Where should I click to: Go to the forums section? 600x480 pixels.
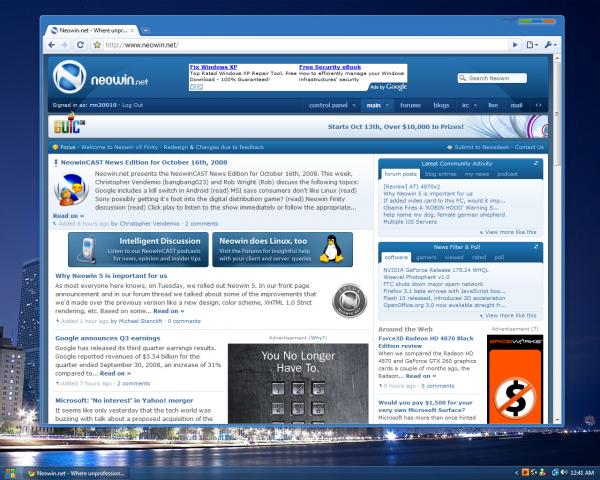coord(410,105)
